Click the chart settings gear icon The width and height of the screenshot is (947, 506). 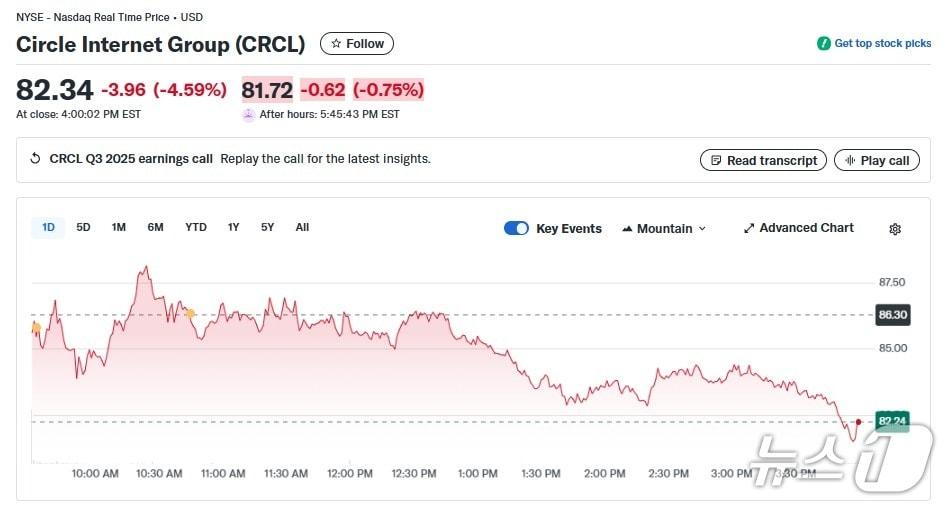click(895, 229)
